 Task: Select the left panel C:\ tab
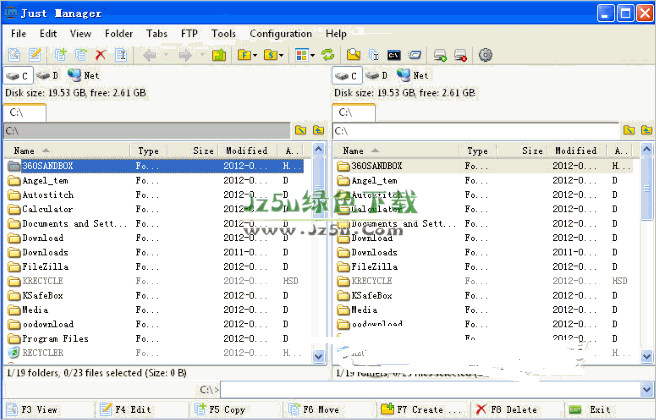click(24, 113)
